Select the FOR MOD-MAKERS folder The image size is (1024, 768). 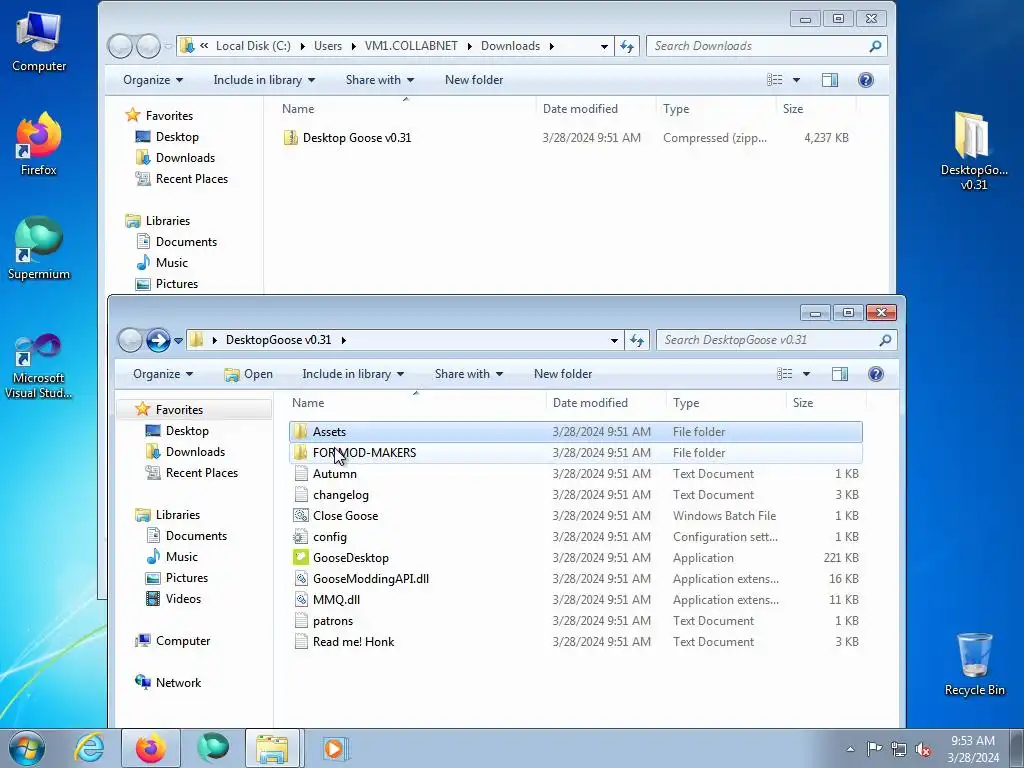point(575,453)
